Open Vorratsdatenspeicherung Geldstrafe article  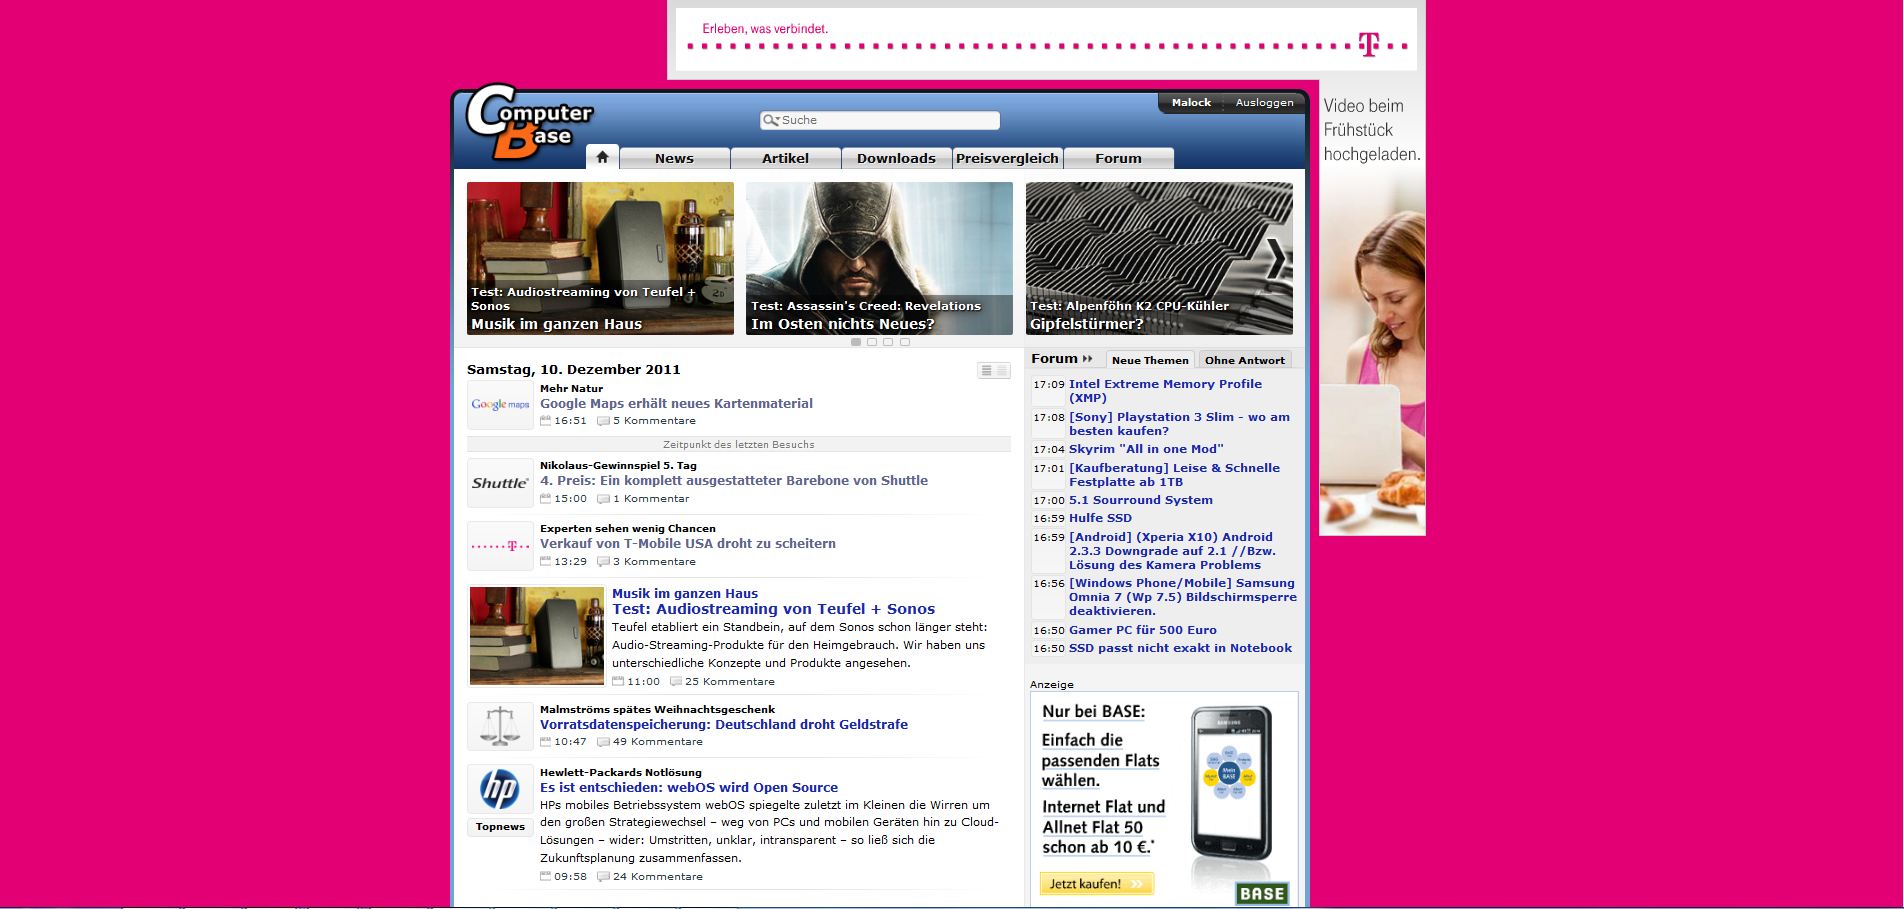pyautogui.click(x=724, y=725)
